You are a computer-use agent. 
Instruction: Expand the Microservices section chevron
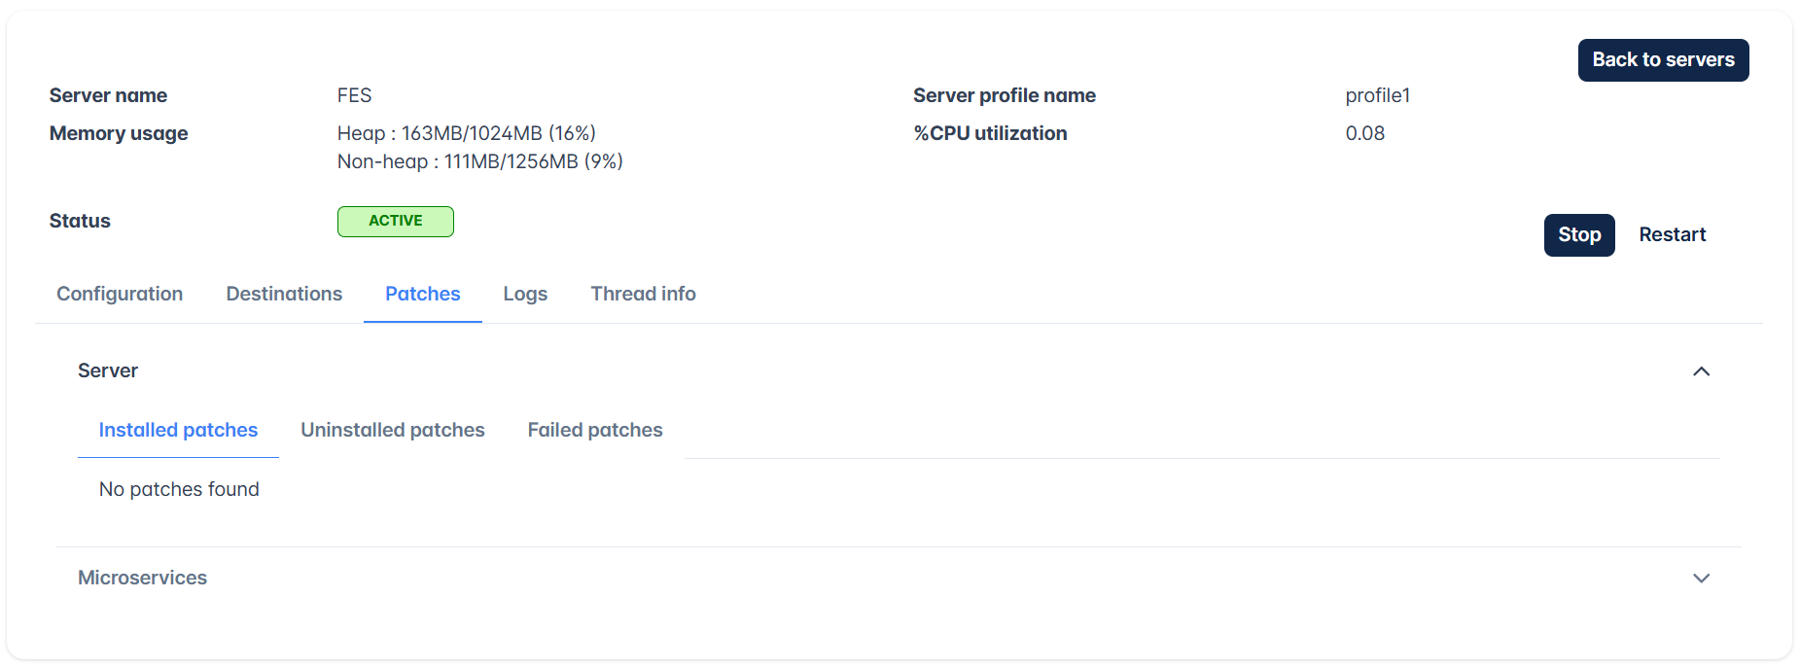click(x=1701, y=578)
